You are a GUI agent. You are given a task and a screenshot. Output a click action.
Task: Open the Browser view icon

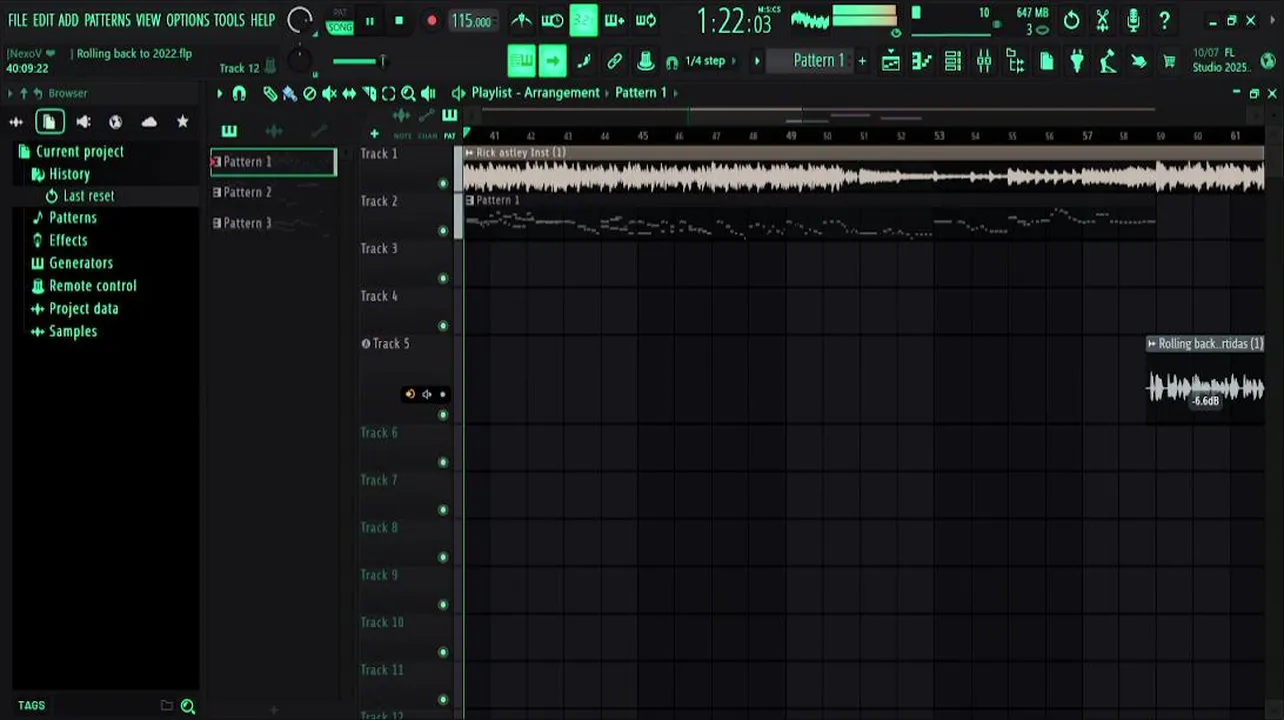click(x=1015, y=61)
